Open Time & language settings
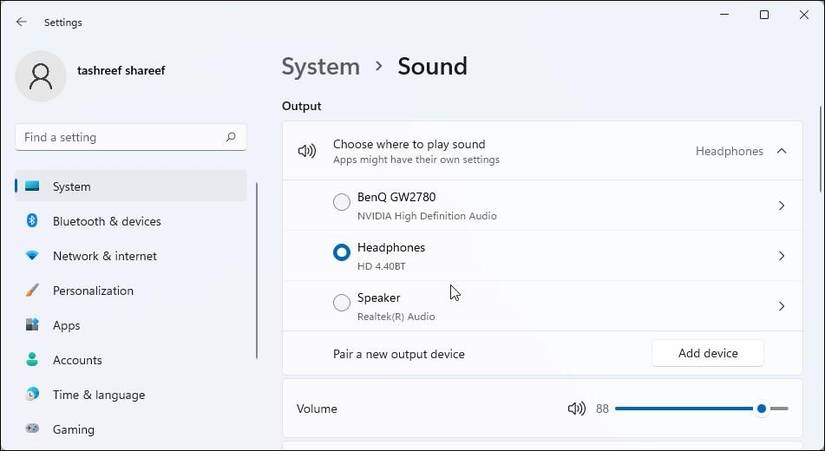 tap(130, 395)
